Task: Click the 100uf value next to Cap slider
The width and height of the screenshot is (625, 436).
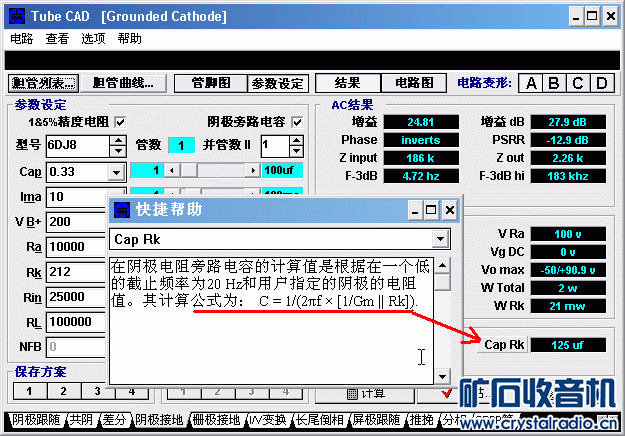Action: 282,171
